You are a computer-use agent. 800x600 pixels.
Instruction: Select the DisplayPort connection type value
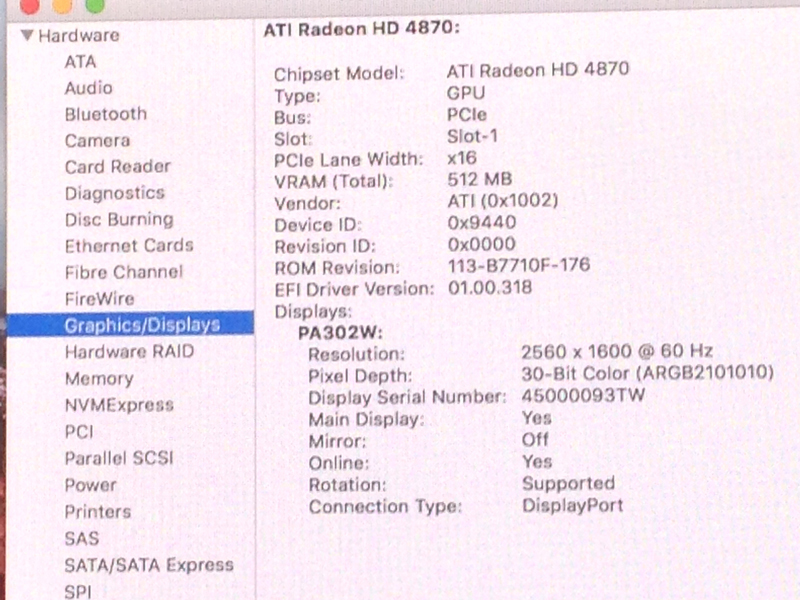pyautogui.click(x=573, y=505)
